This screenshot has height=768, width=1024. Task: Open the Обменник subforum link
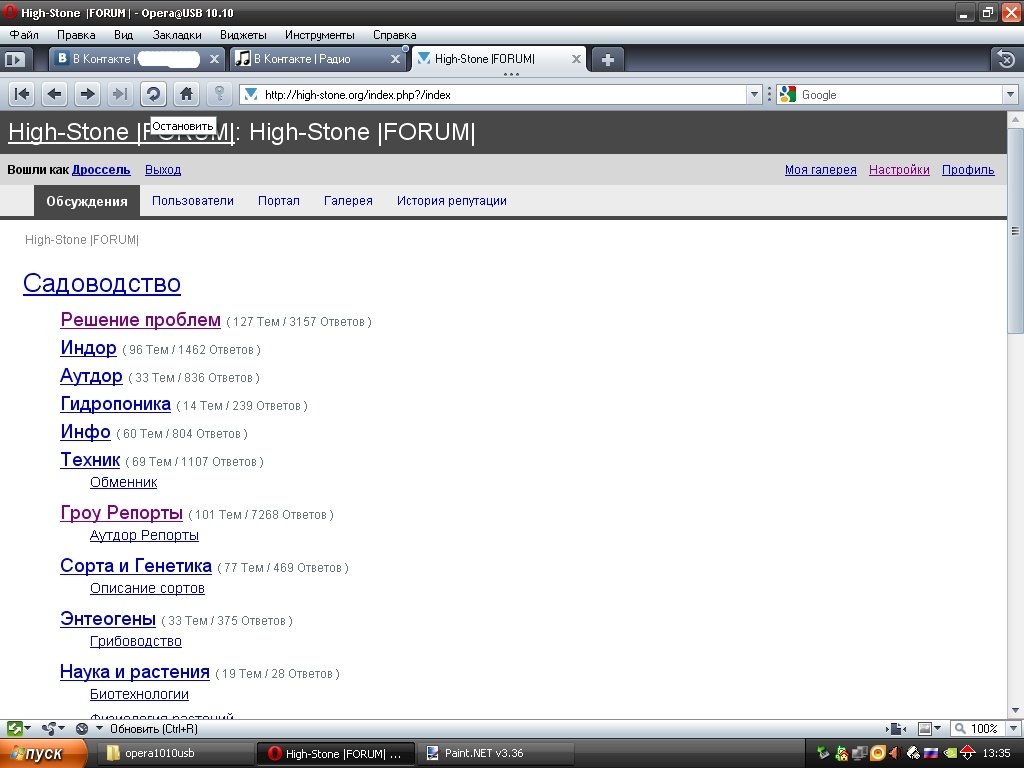(123, 482)
